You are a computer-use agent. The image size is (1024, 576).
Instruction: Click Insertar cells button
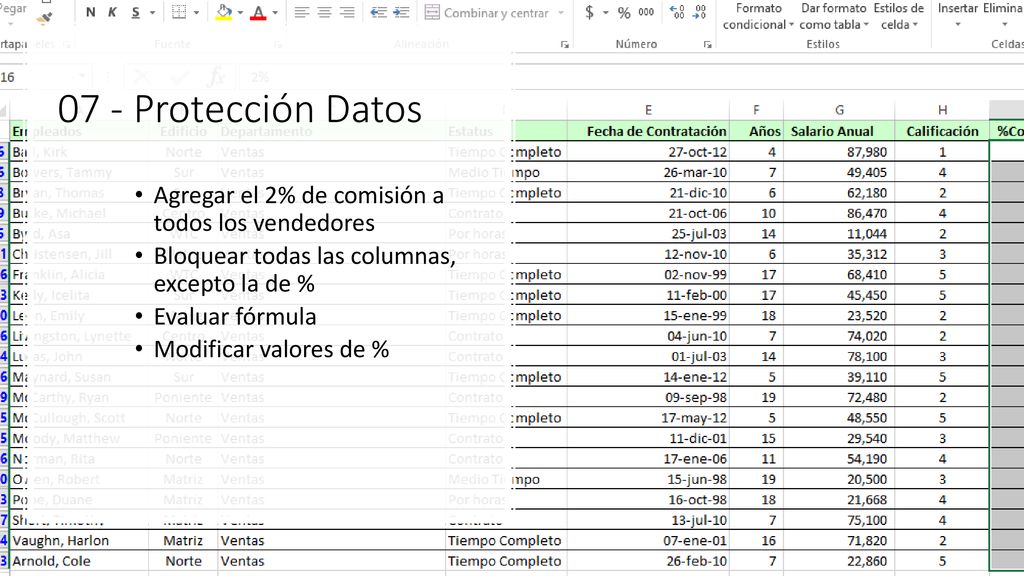[x=957, y=16]
